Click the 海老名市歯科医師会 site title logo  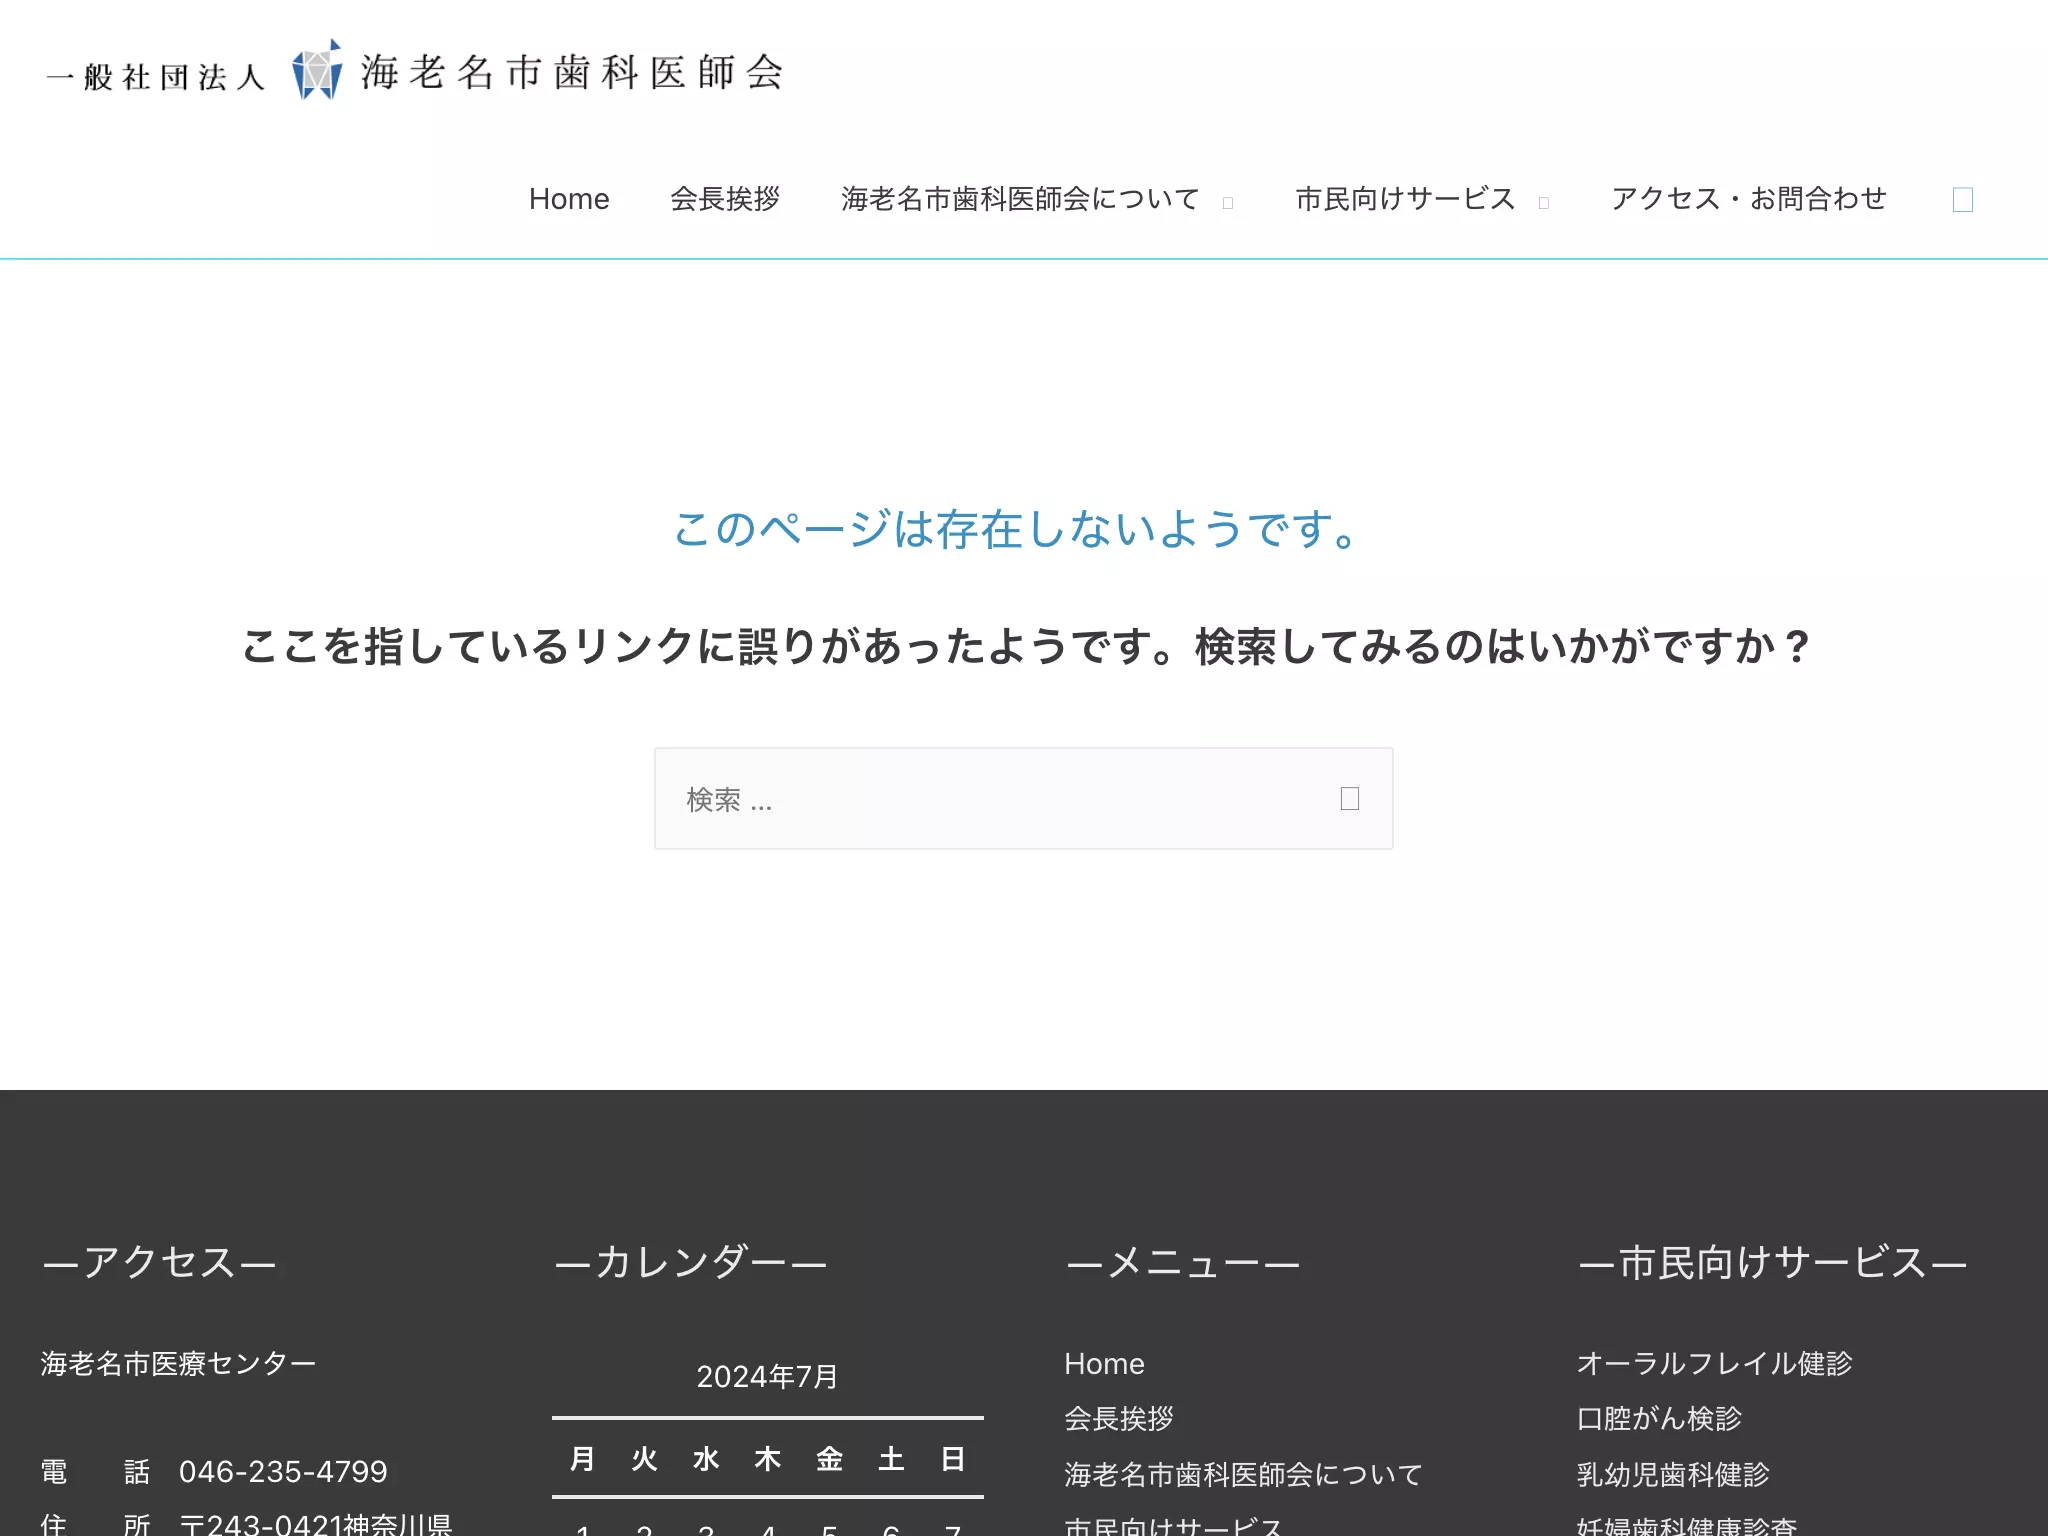(x=415, y=72)
